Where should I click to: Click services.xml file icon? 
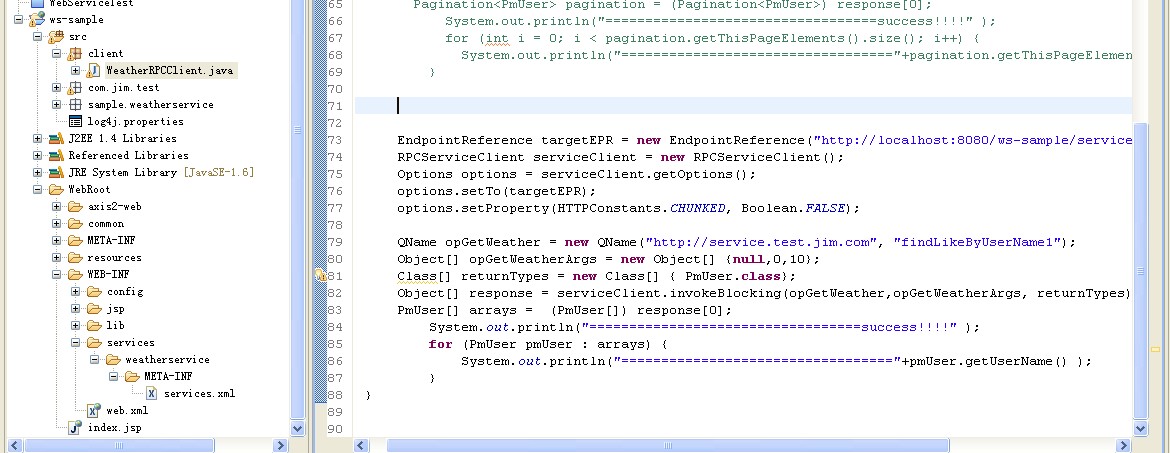[151, 393]
